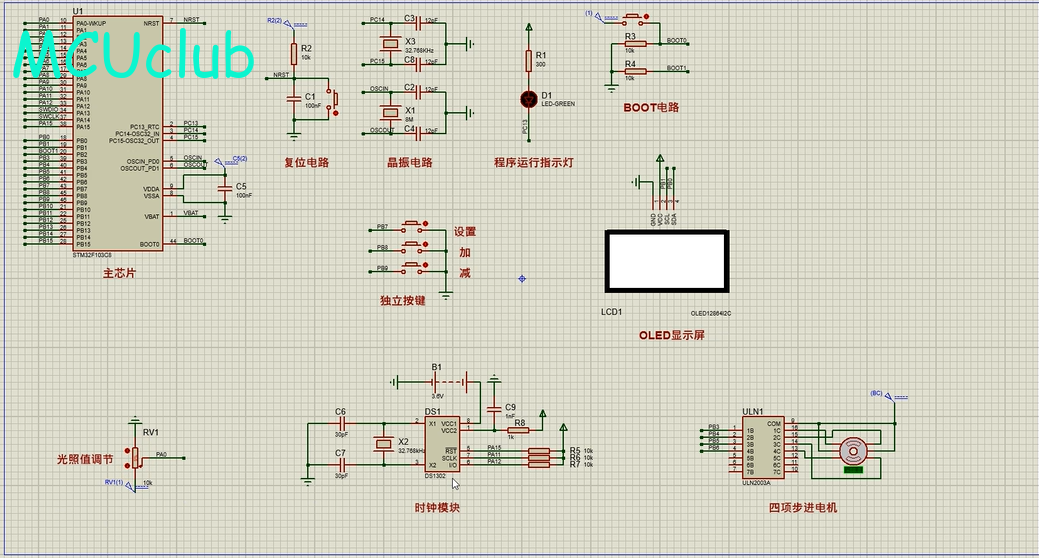This screenshot has width=1039, height=558.
Task: Select the ULN2003A driver ULN1
Action: coord(763,447)
